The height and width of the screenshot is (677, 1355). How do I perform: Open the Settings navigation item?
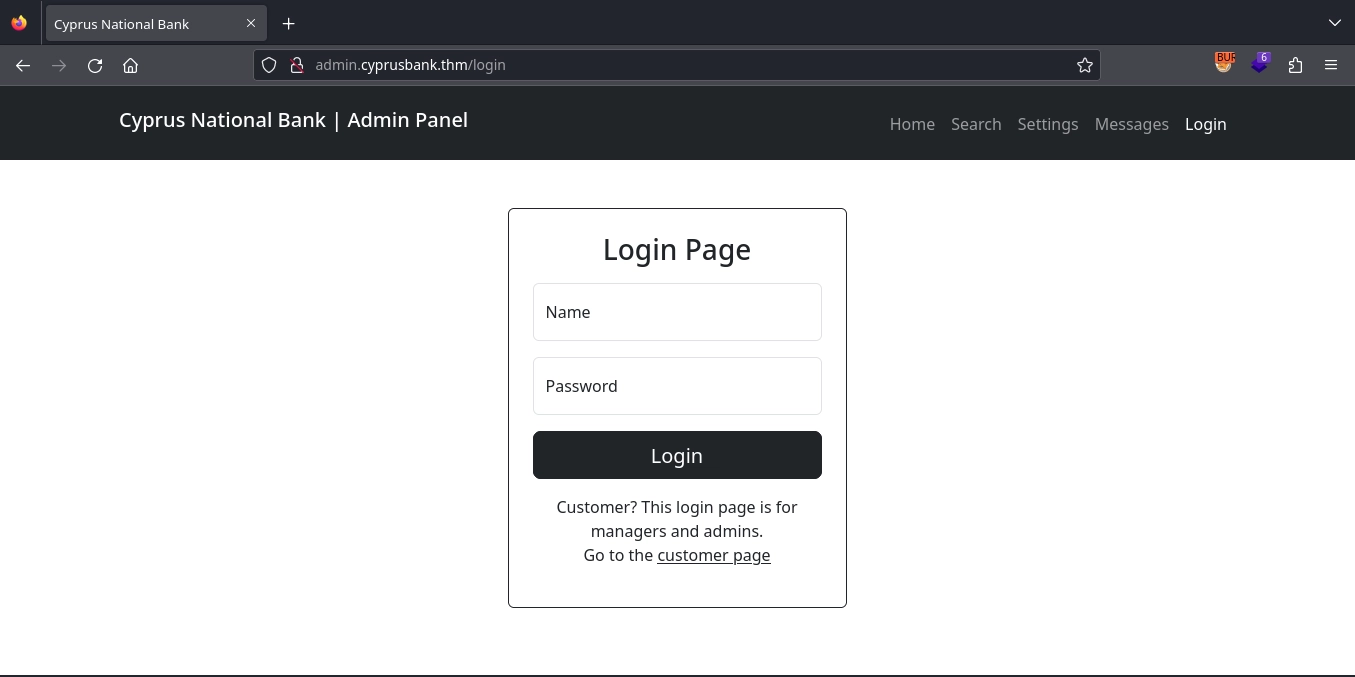(1047, 124)
